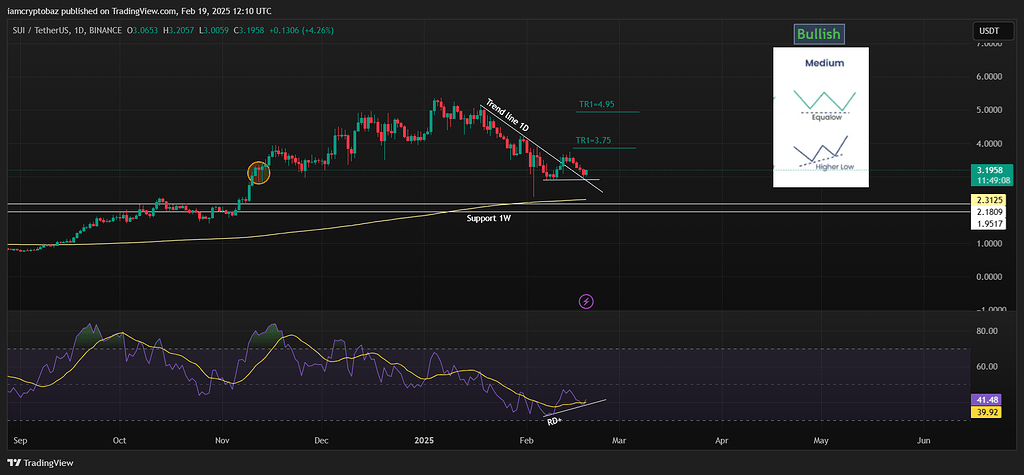
Task: Click the green Bullish badge
Action: click(818, 34)
